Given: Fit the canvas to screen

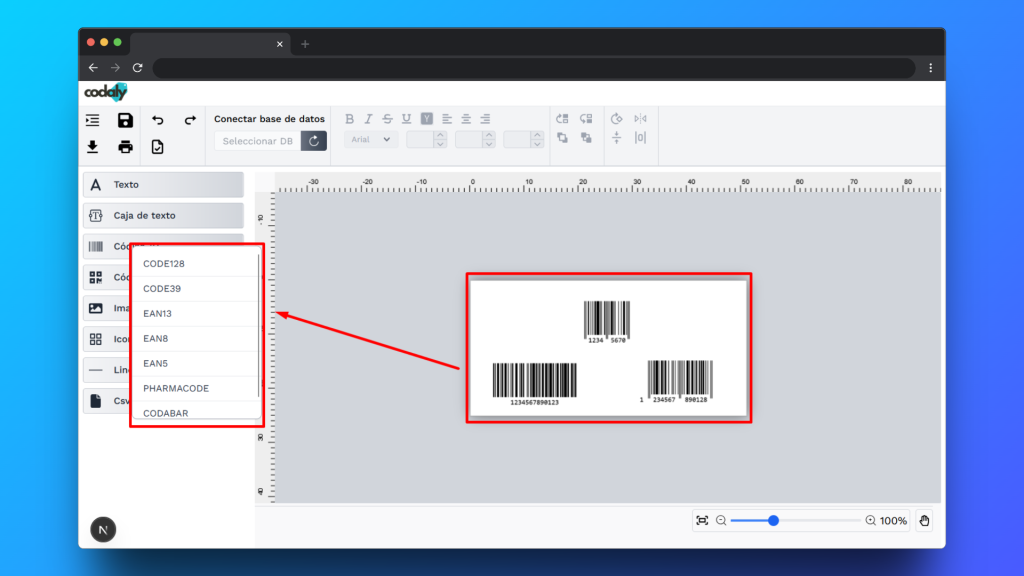Looking at the screenshot, I should click(x=702, y=520).
